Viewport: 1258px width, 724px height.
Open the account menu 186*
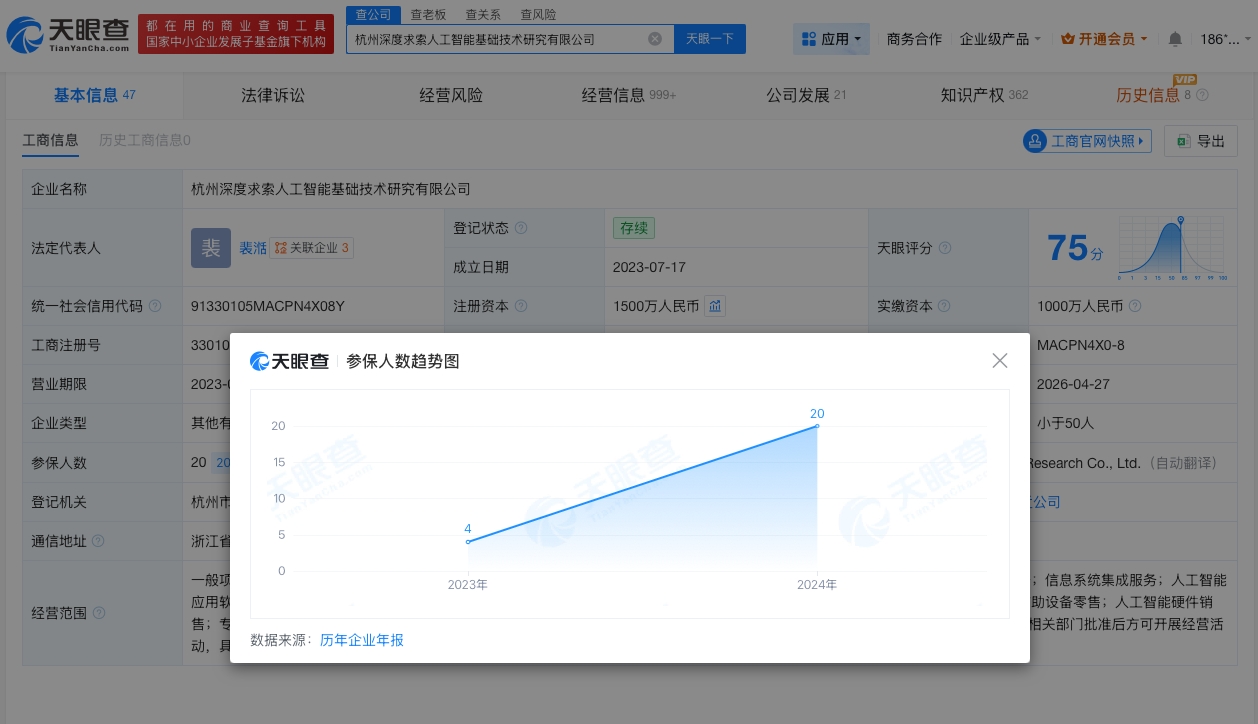[1226, 39]
